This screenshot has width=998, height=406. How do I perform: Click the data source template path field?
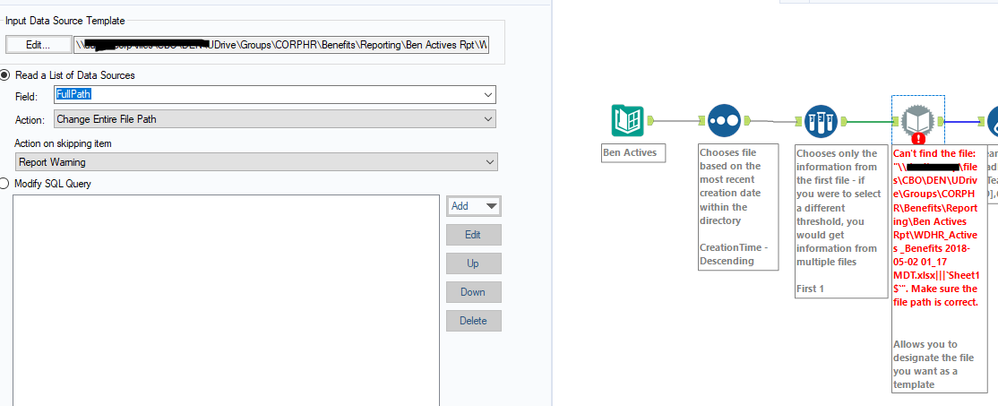pos(281,45)
